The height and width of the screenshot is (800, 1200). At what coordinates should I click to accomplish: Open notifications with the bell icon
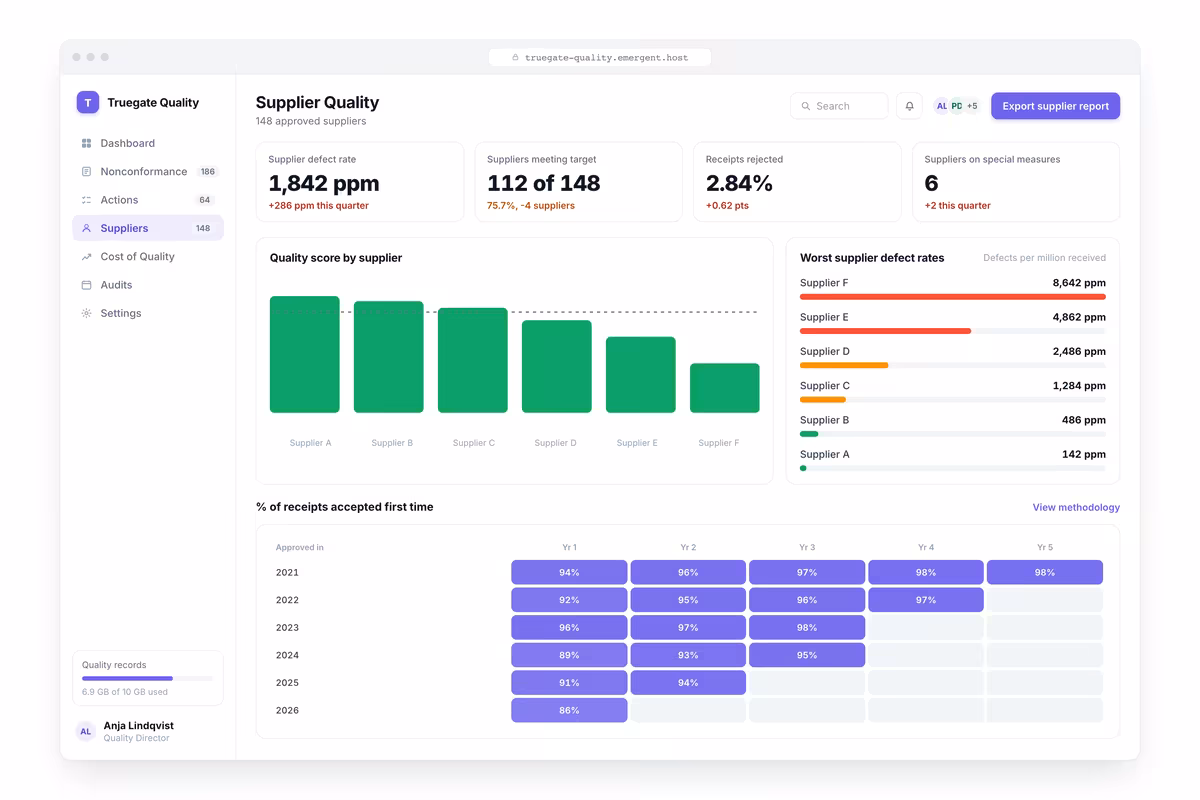click(909, 106)
